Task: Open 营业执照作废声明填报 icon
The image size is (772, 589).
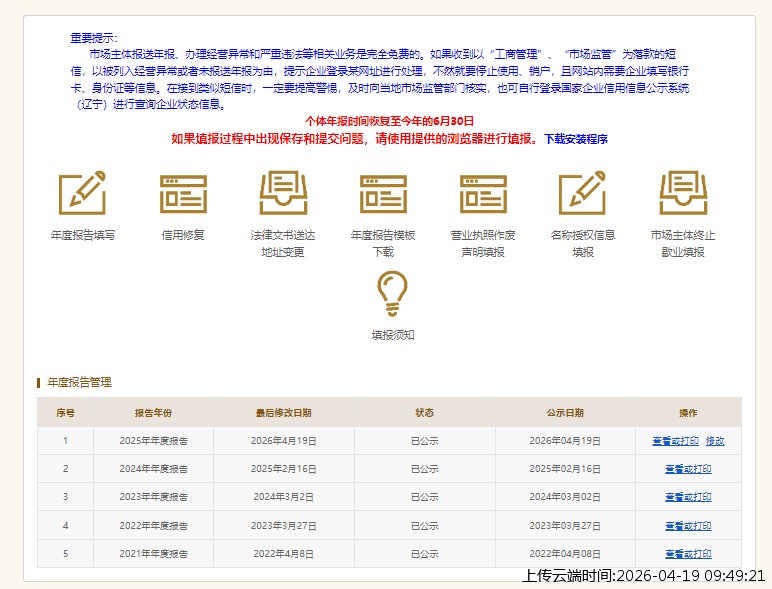Action: coord(483,194)
